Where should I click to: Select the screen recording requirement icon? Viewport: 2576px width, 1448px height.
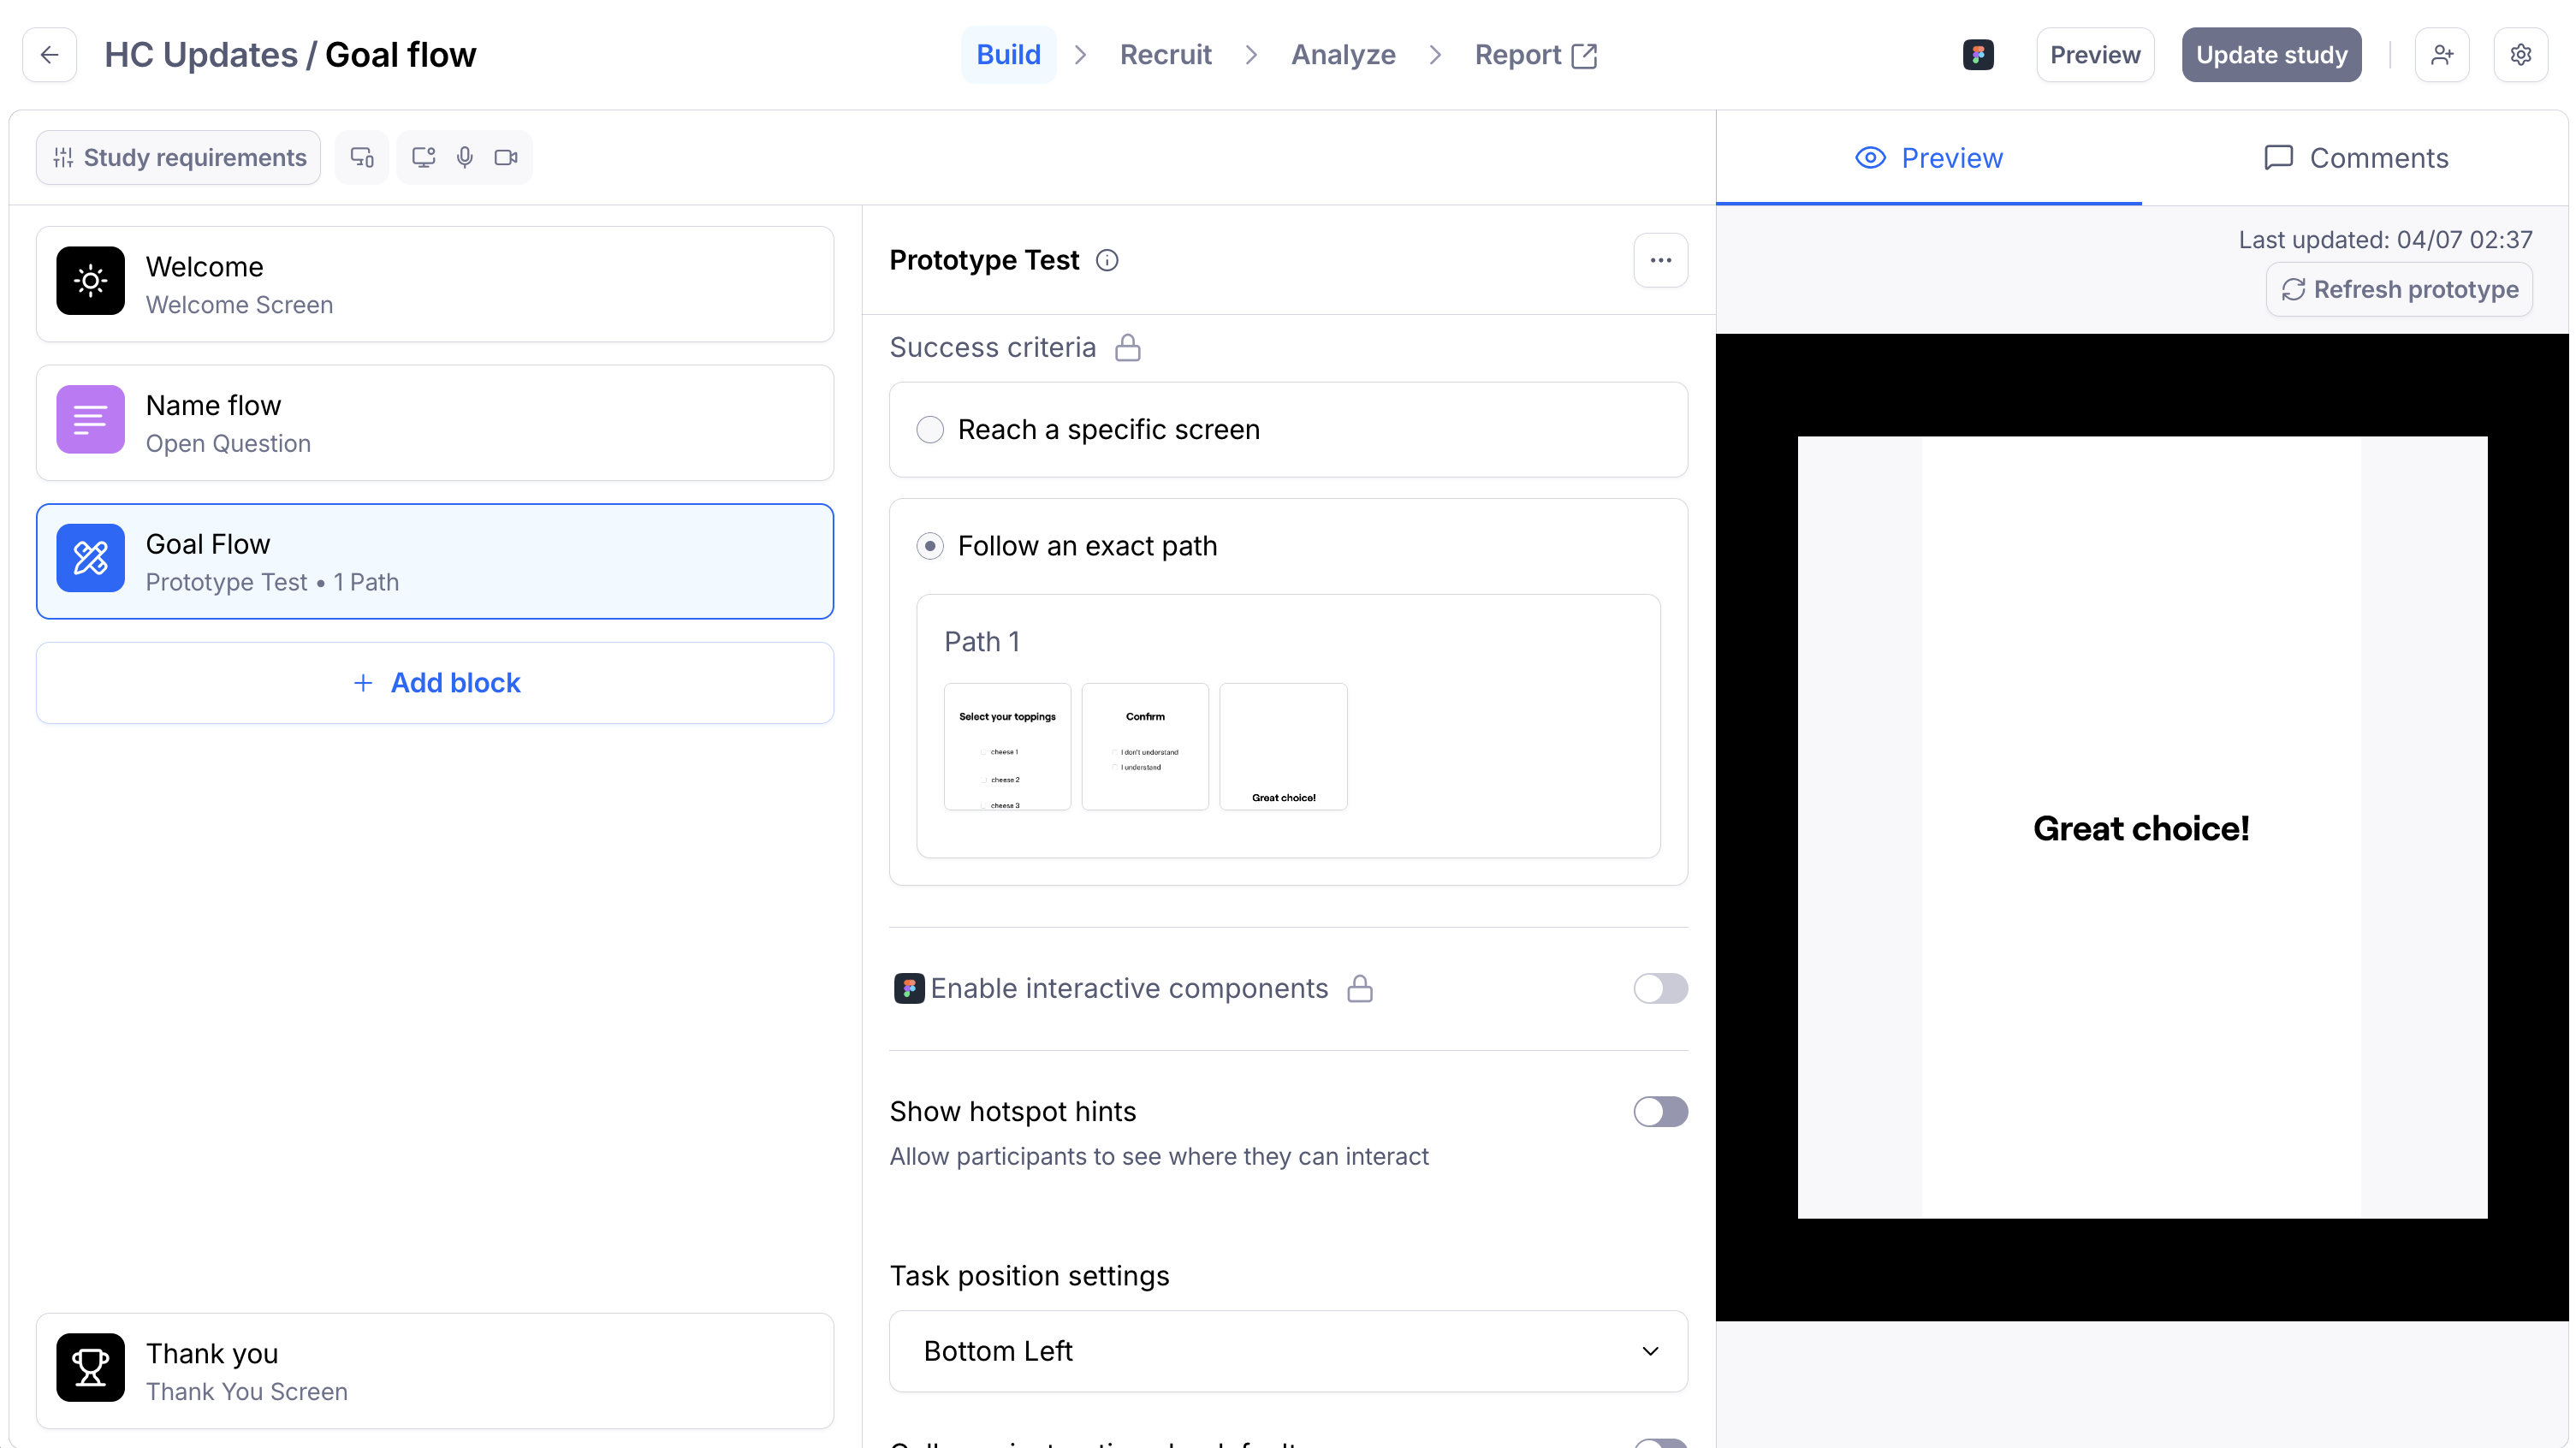(424, 158)
